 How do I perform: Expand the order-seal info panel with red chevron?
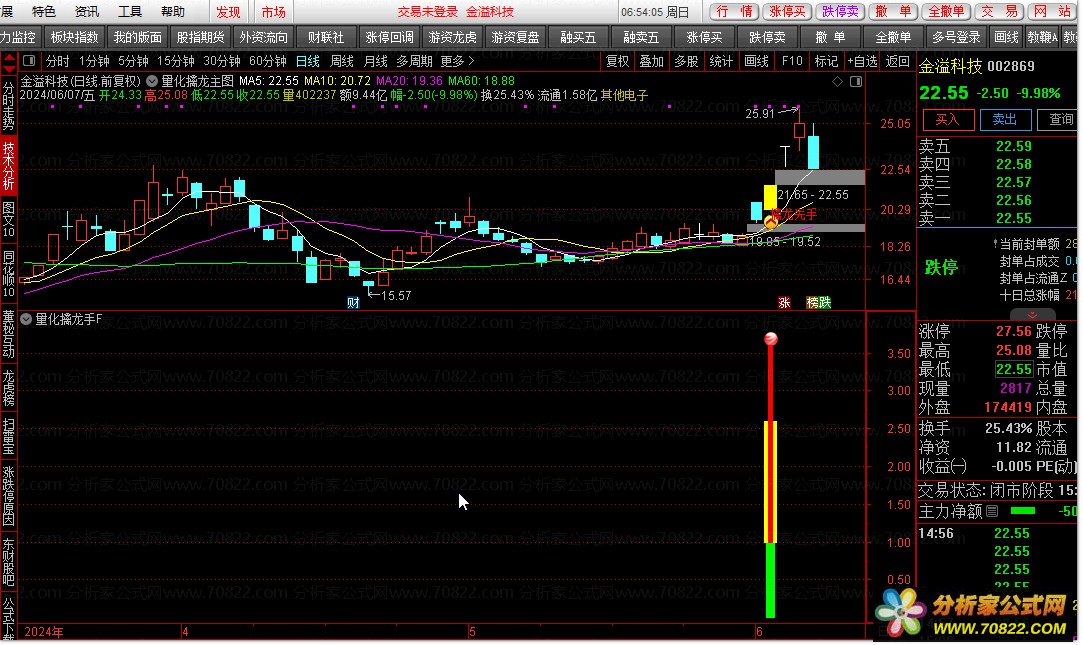1032,315
